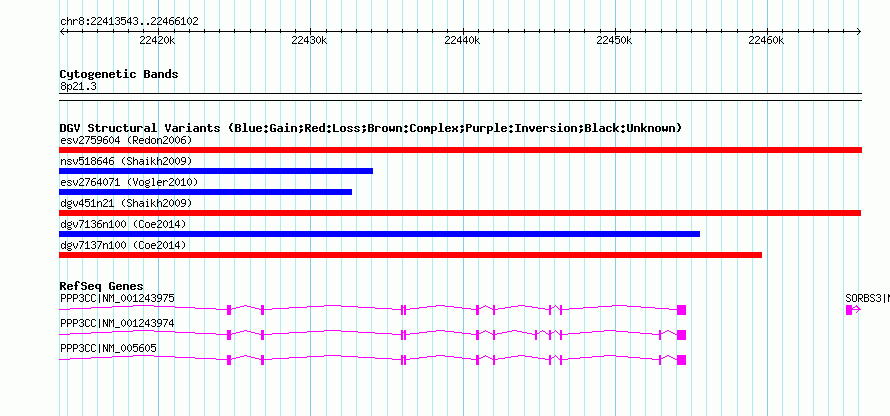Click the blue dgv7136n100 (Coe2014) gain bar
This screenshot has height=416, width=890.
click(x=379, y=234)
